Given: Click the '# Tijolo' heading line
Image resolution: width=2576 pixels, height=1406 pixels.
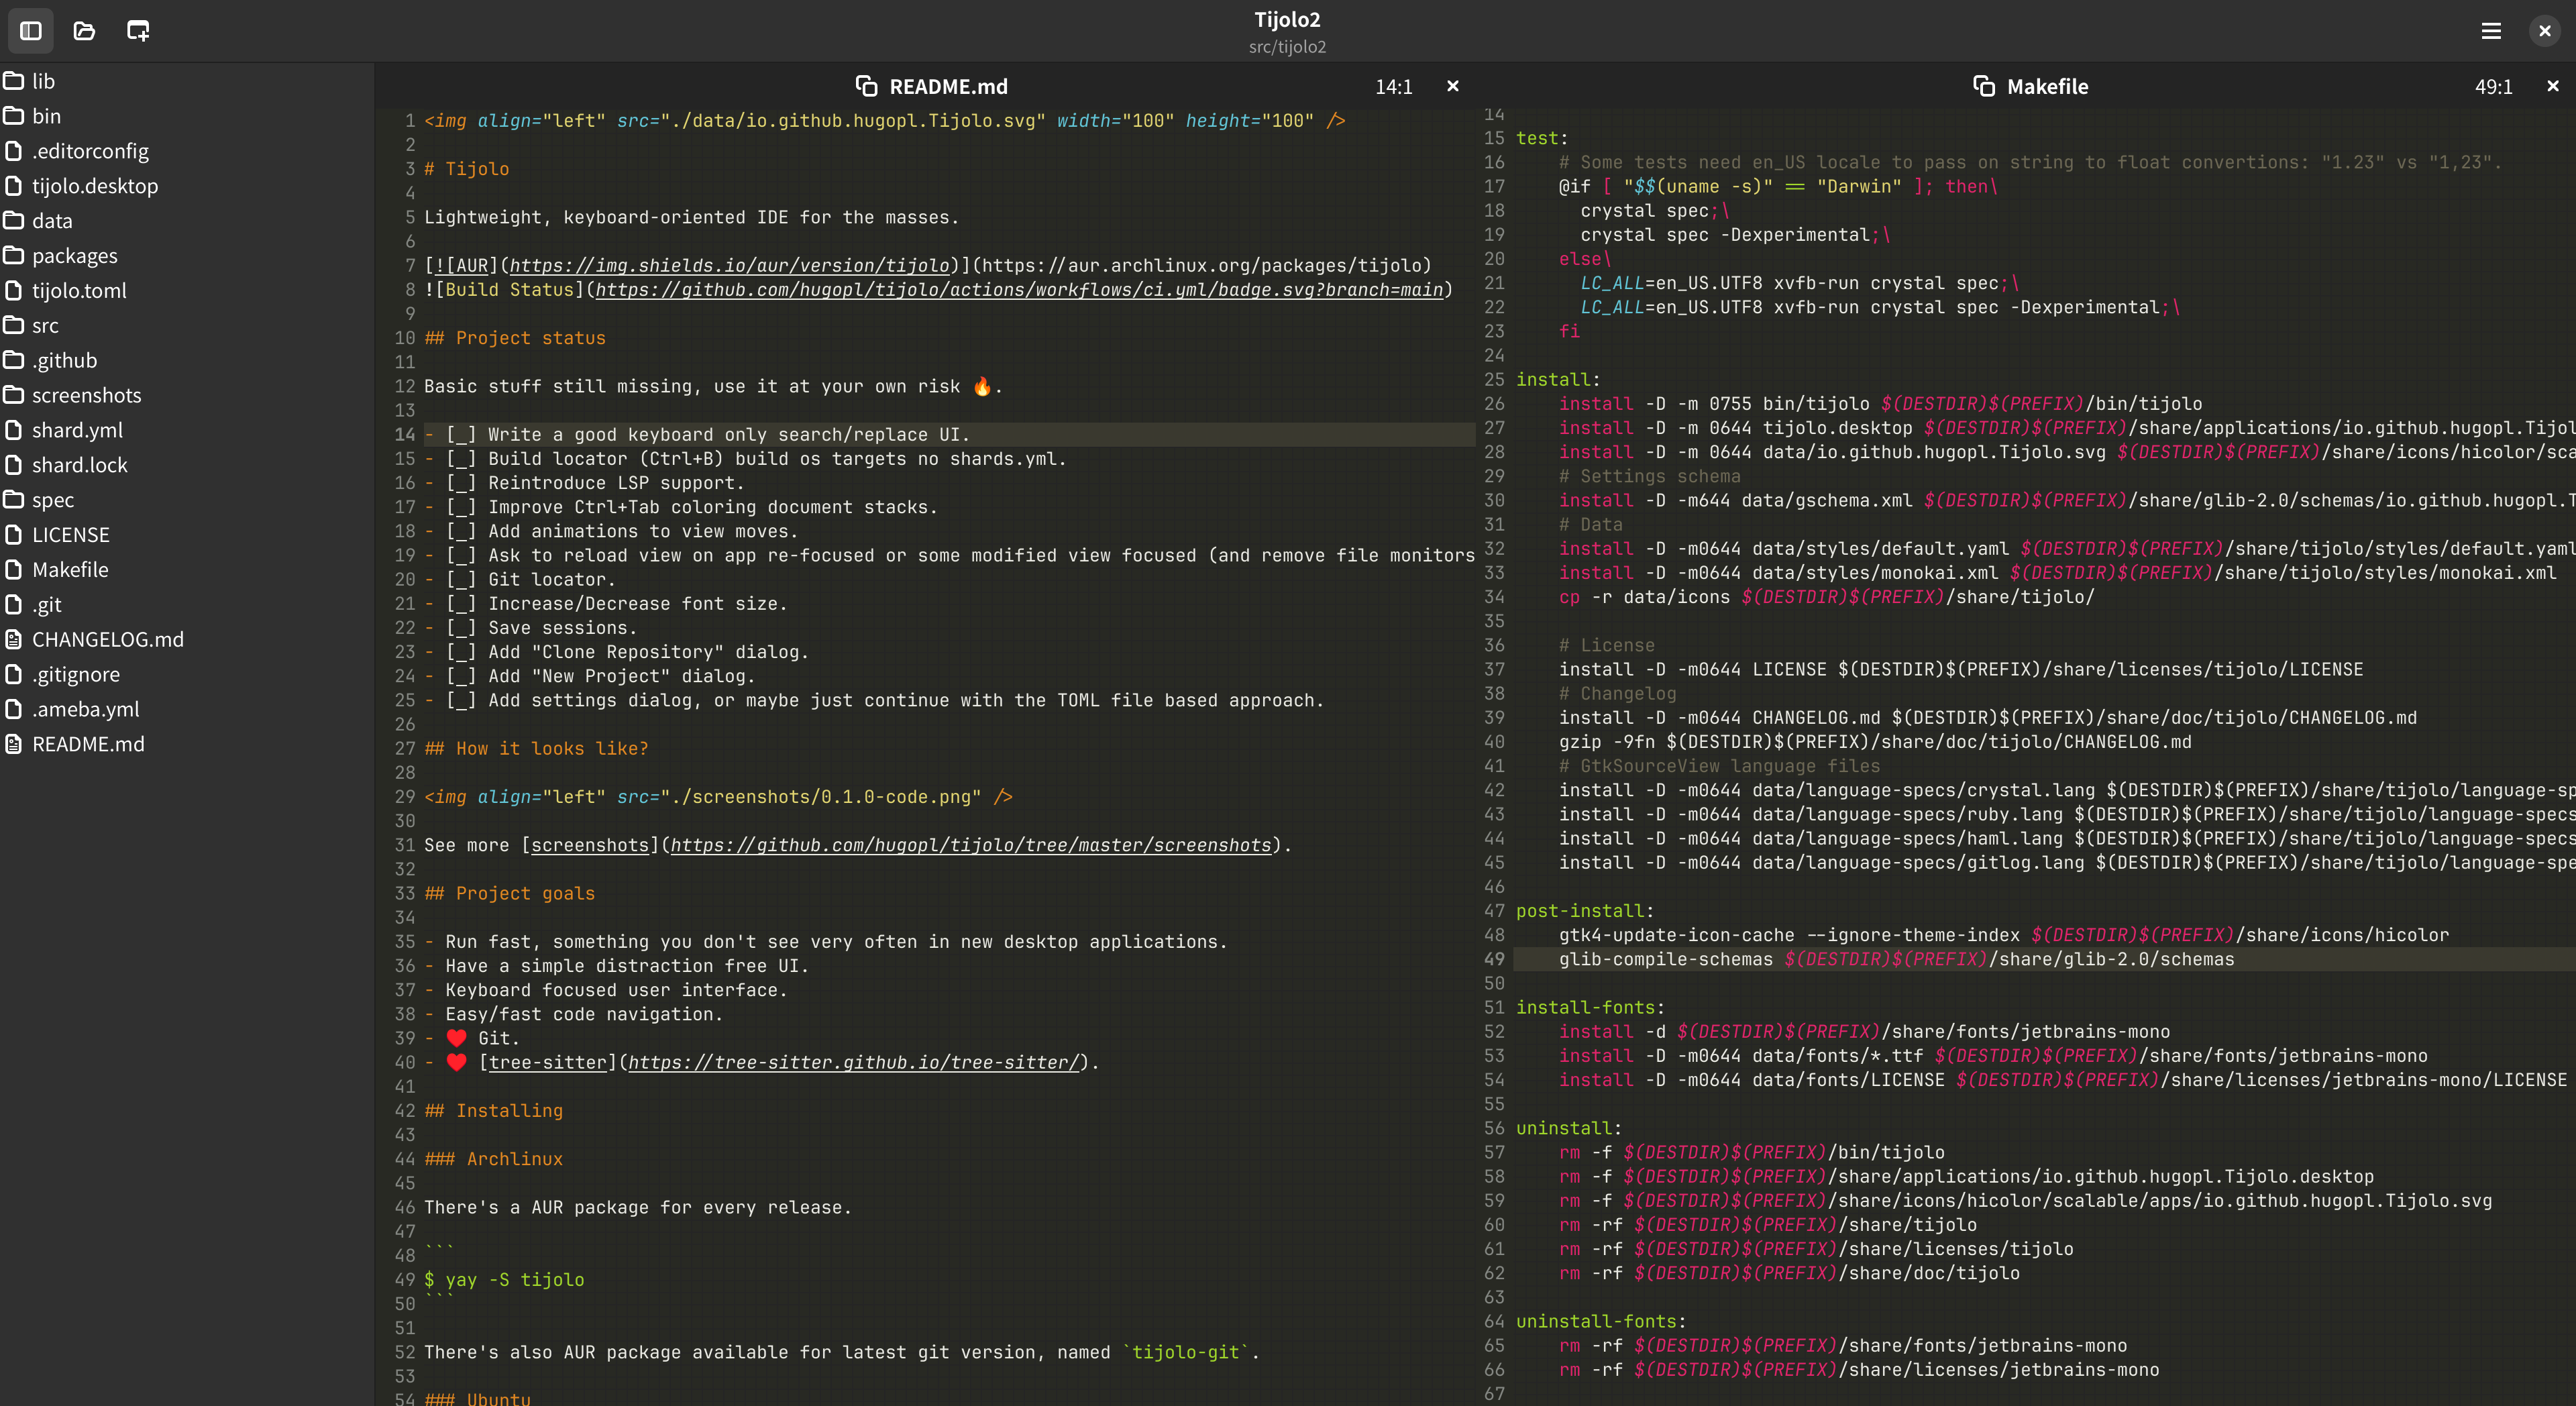Looking at the screenshot, I should [x=466, y=169].
